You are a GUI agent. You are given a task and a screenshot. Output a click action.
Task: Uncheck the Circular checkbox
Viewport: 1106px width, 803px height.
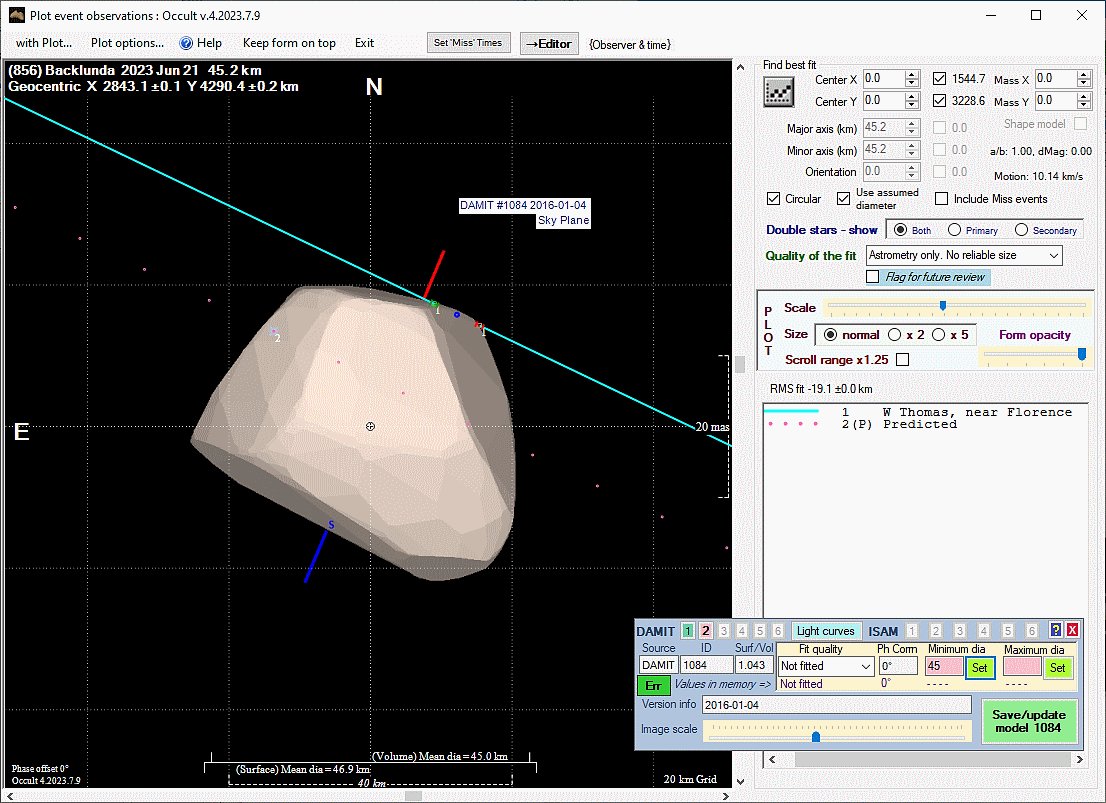click(773, 199)
